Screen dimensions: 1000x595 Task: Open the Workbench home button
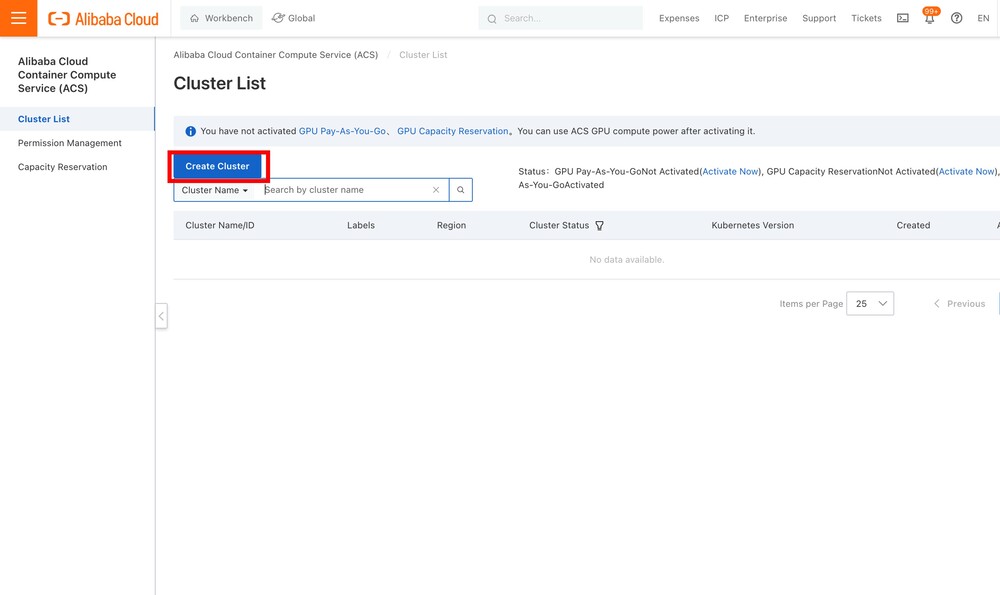[x=221, y=18]
